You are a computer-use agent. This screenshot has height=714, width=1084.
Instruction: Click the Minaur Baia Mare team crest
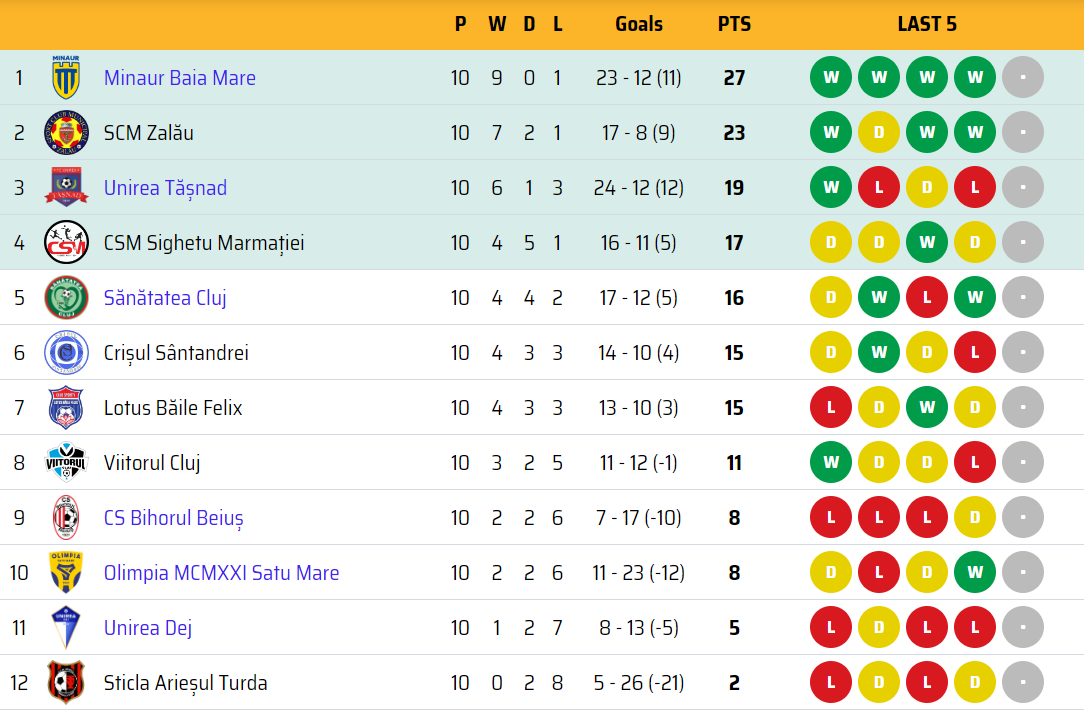[x=66, y=78]
